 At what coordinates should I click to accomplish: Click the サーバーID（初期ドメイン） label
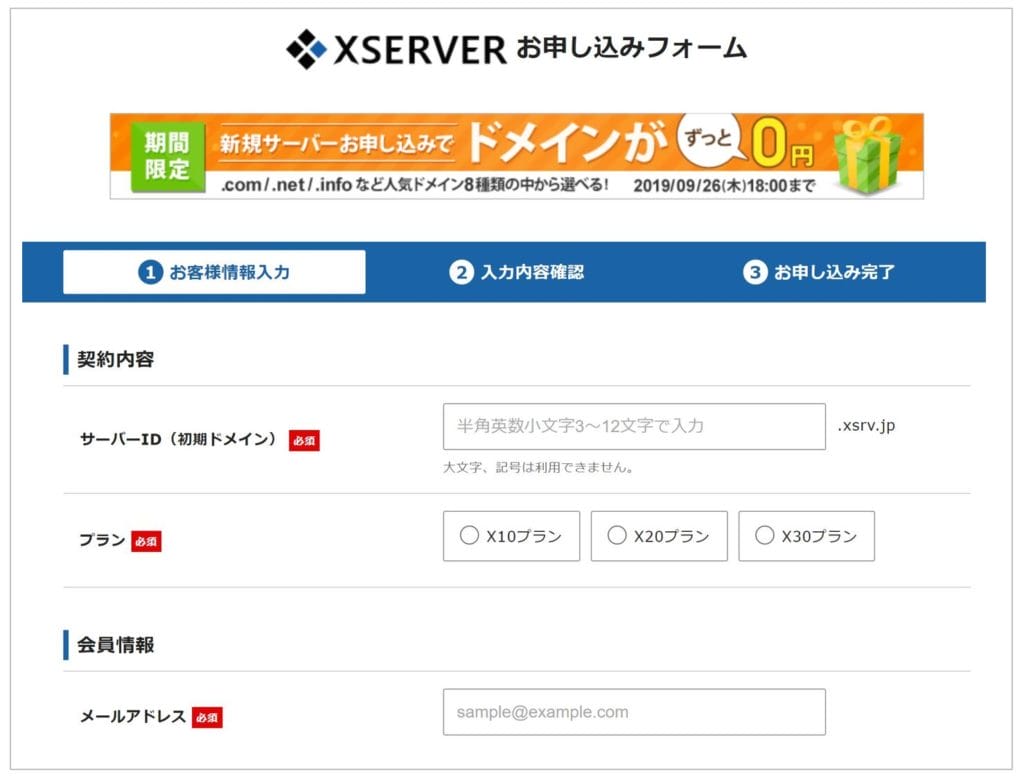tap(178, 439)
